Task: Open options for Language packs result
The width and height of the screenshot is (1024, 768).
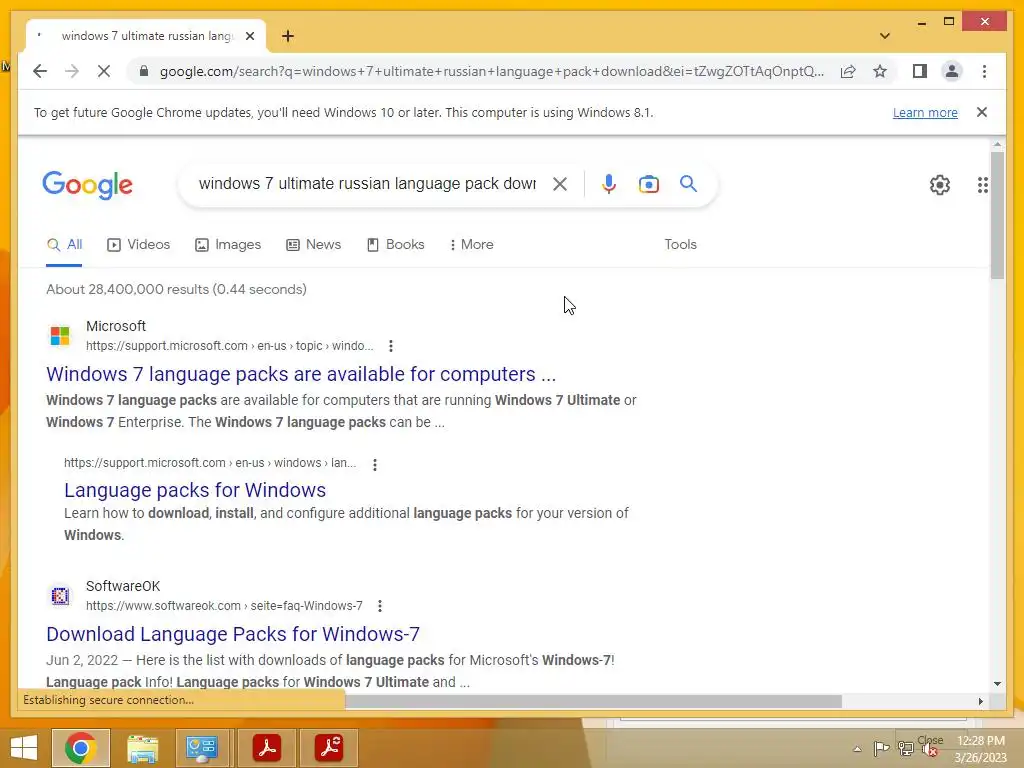Action: (375, 465)
